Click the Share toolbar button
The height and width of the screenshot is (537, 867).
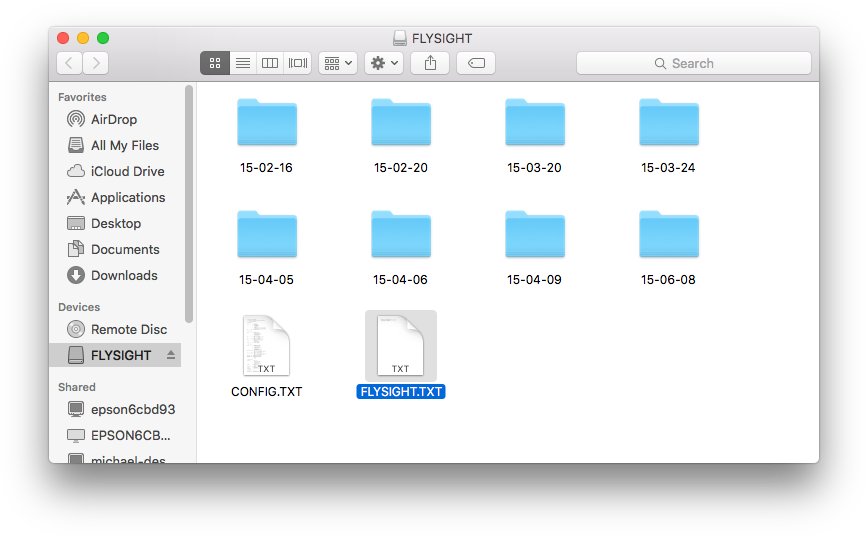tap(430, 63)
